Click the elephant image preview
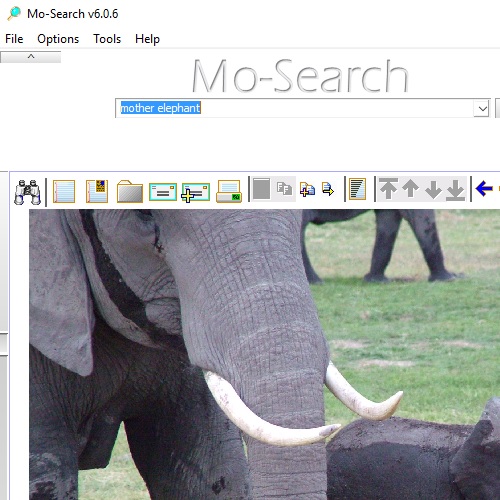The image size is (500, 500). [x=265, y=355]
